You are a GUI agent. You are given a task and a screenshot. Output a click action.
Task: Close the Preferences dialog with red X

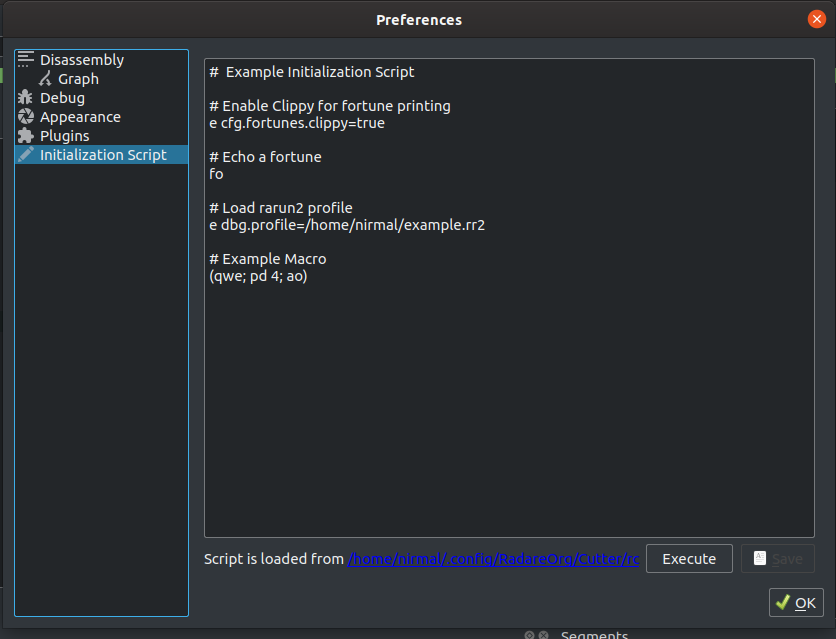click(816, 19)
